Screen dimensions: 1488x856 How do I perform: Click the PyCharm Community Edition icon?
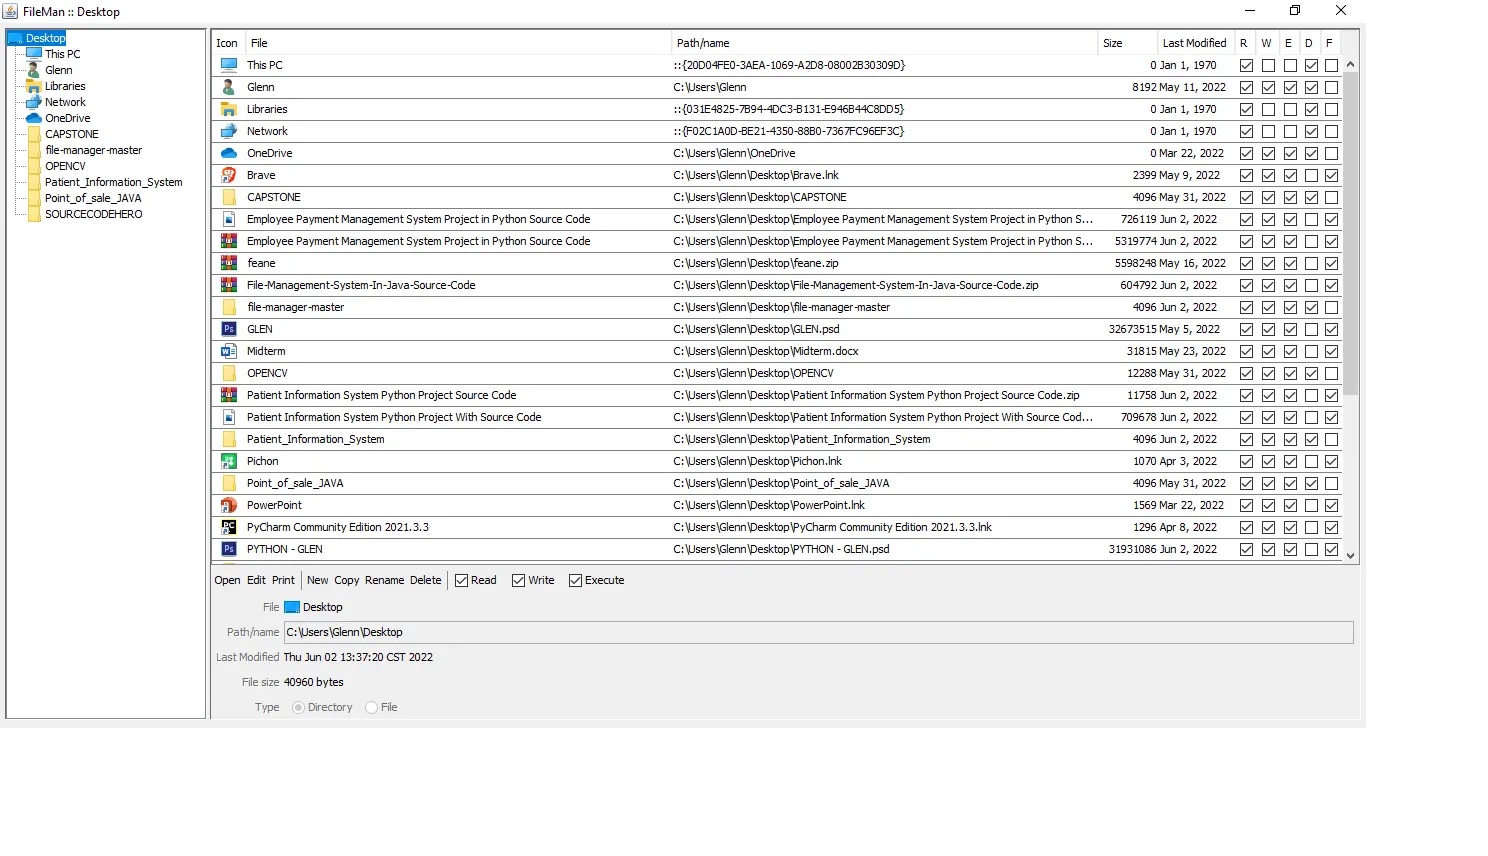[229, 527]
